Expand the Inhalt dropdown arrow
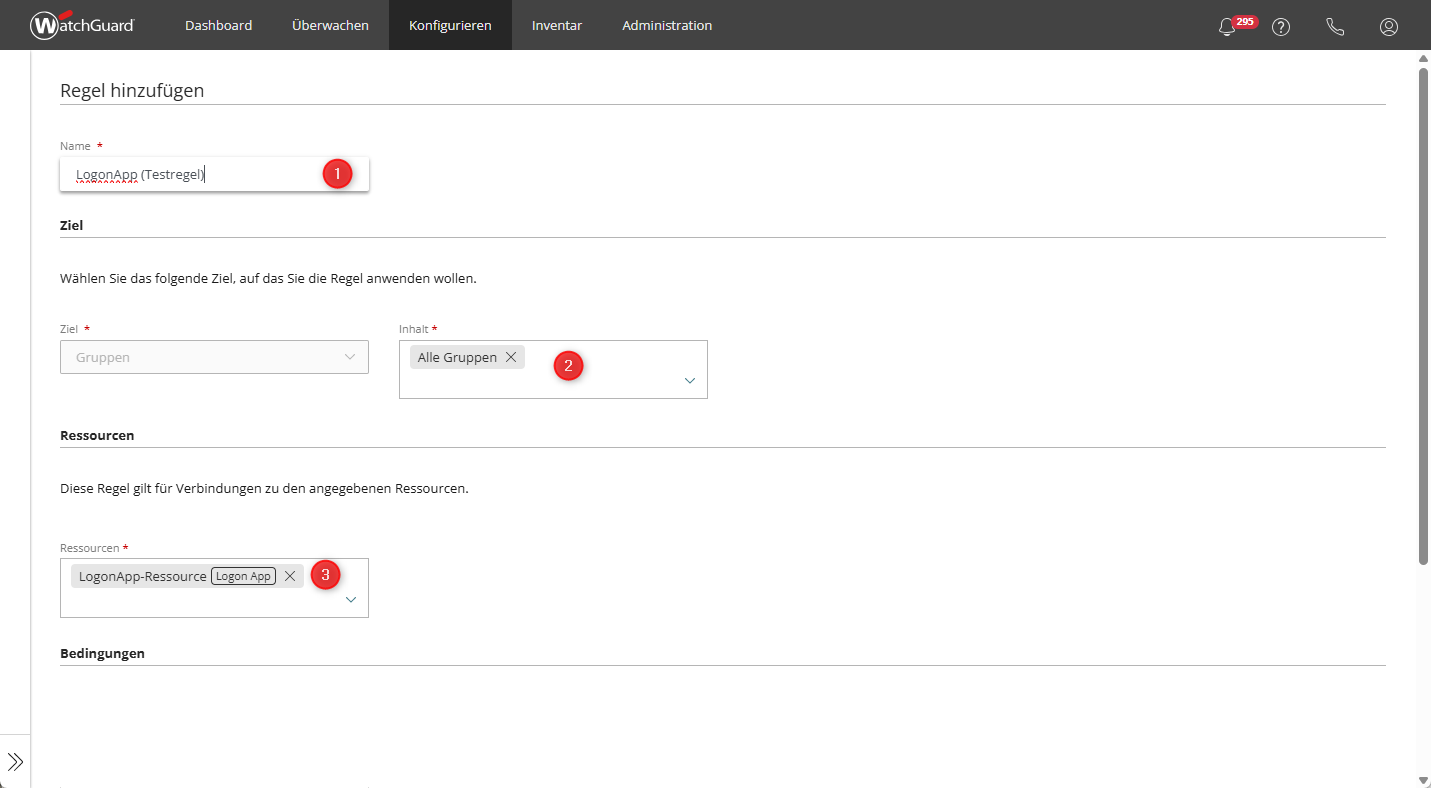Image resolution: width=1431 pixels, height=788 pixels. (x=689, y=380)
